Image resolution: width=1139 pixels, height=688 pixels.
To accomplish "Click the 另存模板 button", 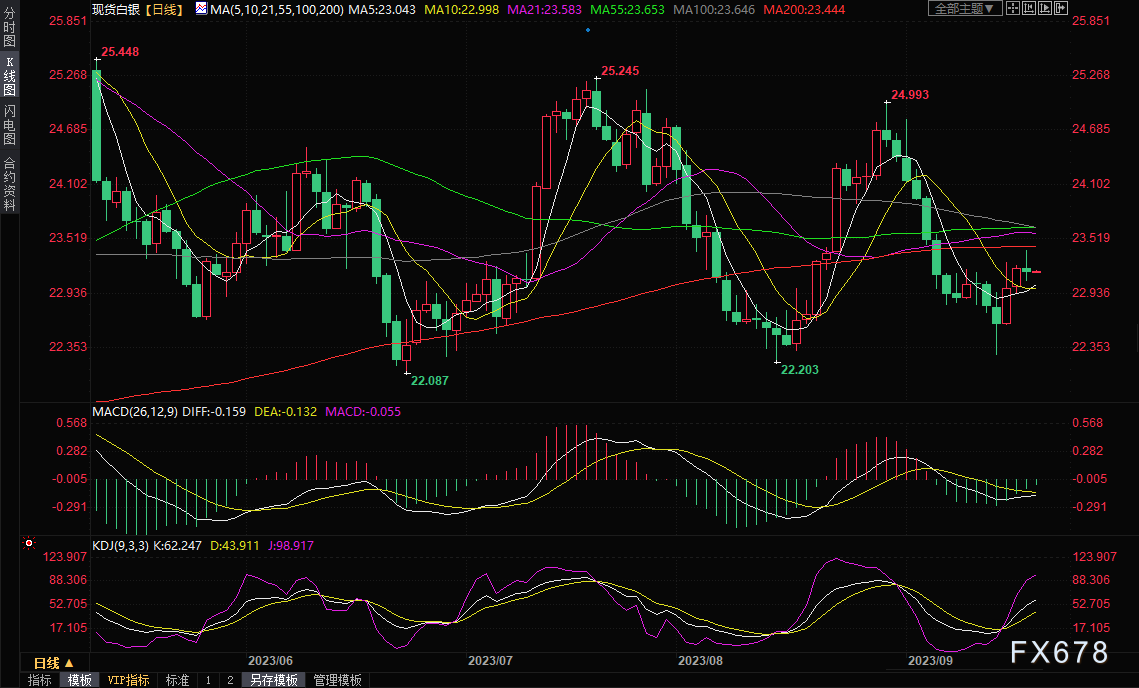I will point(273,680).
